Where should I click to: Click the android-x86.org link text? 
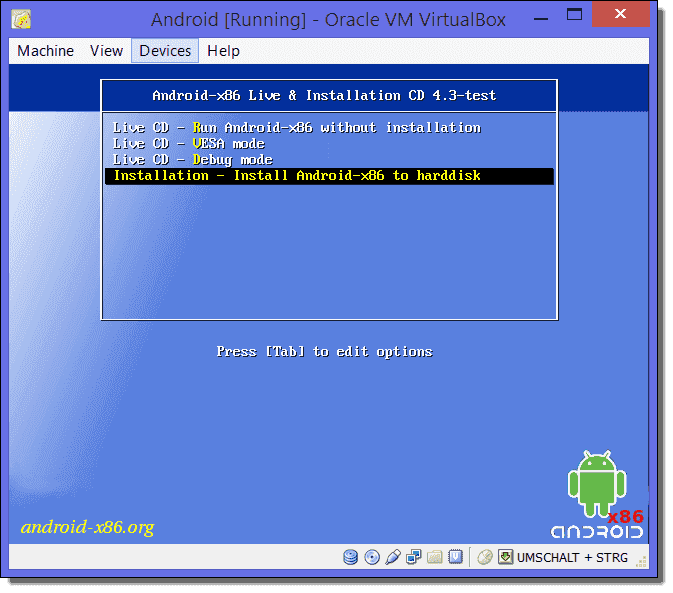88,527
